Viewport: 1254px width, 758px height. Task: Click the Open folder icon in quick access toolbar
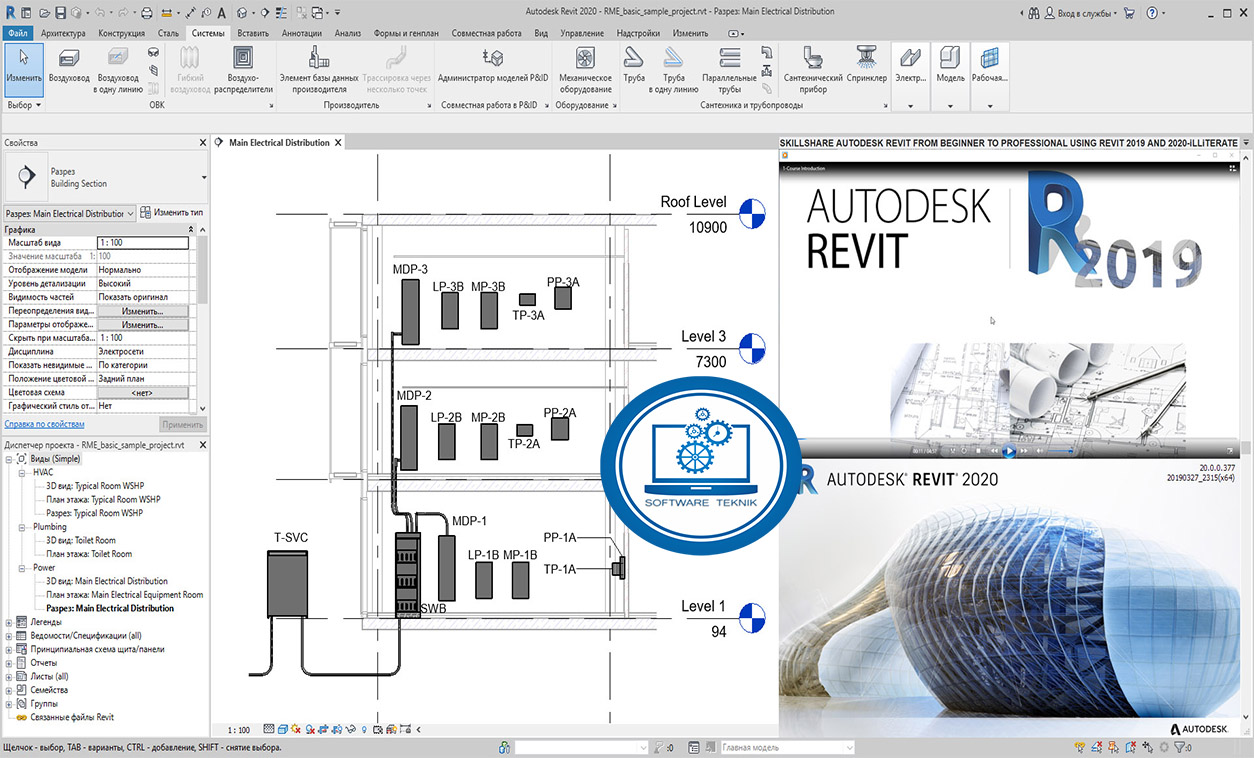[x=44, y=13]
